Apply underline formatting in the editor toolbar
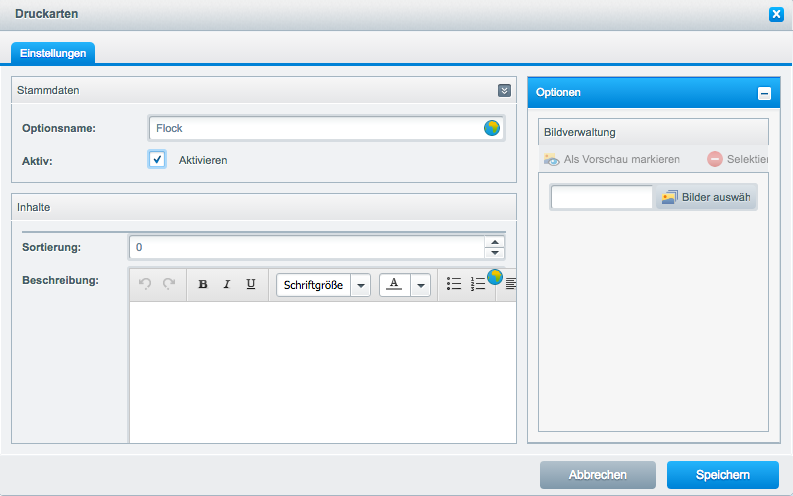 pyautogui.click(x=251, y=285)
